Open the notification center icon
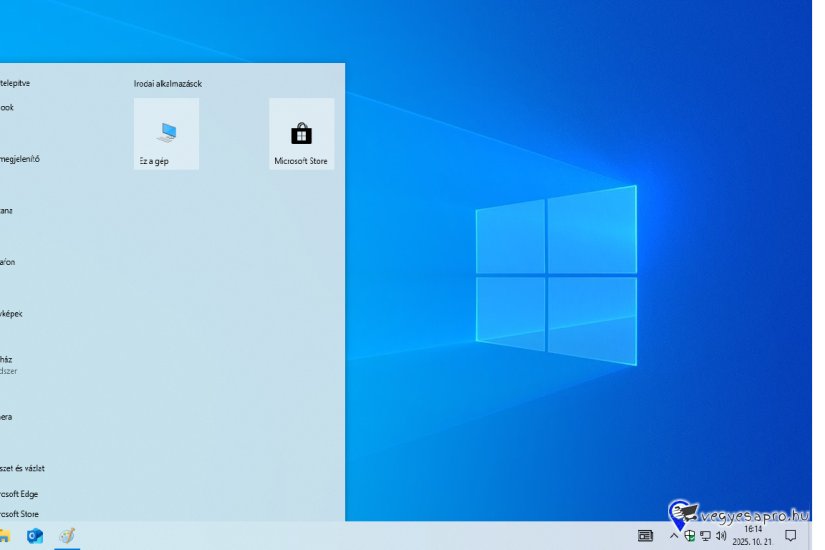This screenshot has width=825, height=550. pos(791,536)
